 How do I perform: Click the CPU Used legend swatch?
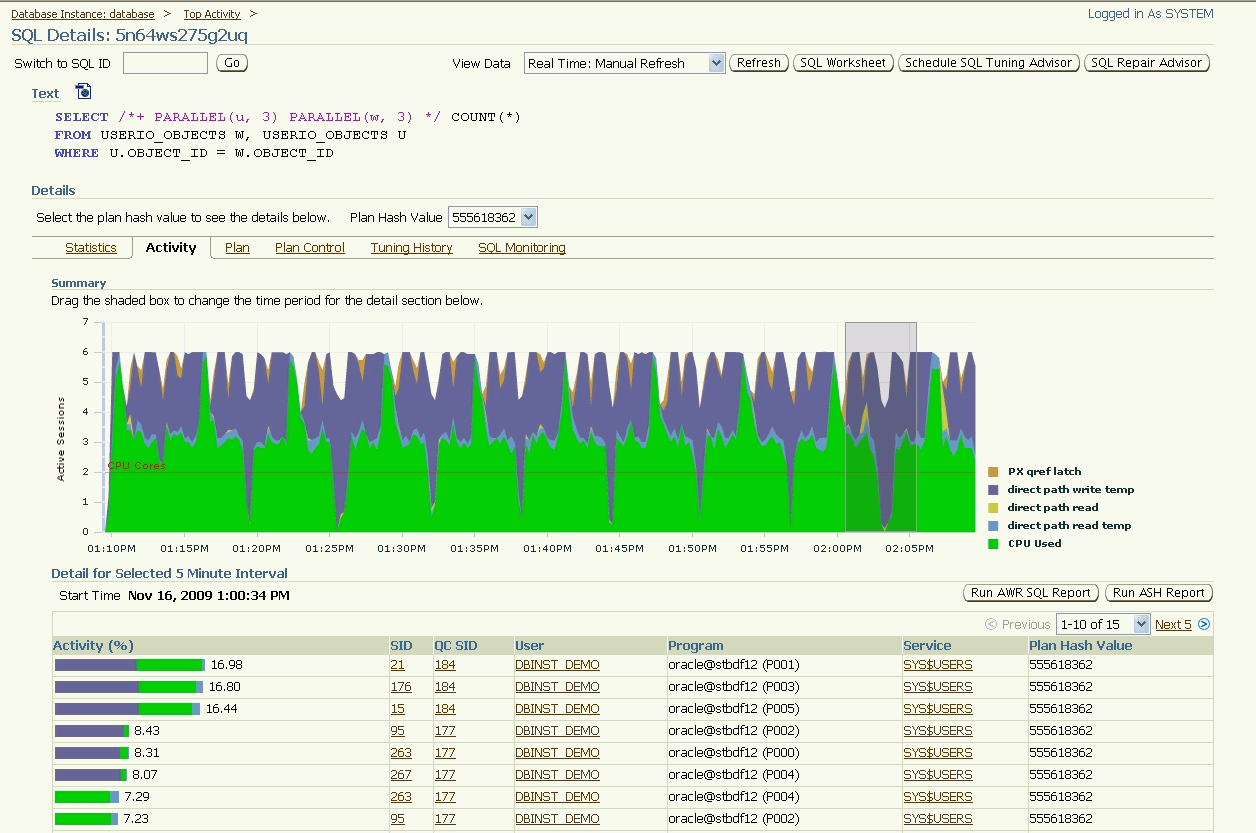pyautogui.click(x=993, y=543)
